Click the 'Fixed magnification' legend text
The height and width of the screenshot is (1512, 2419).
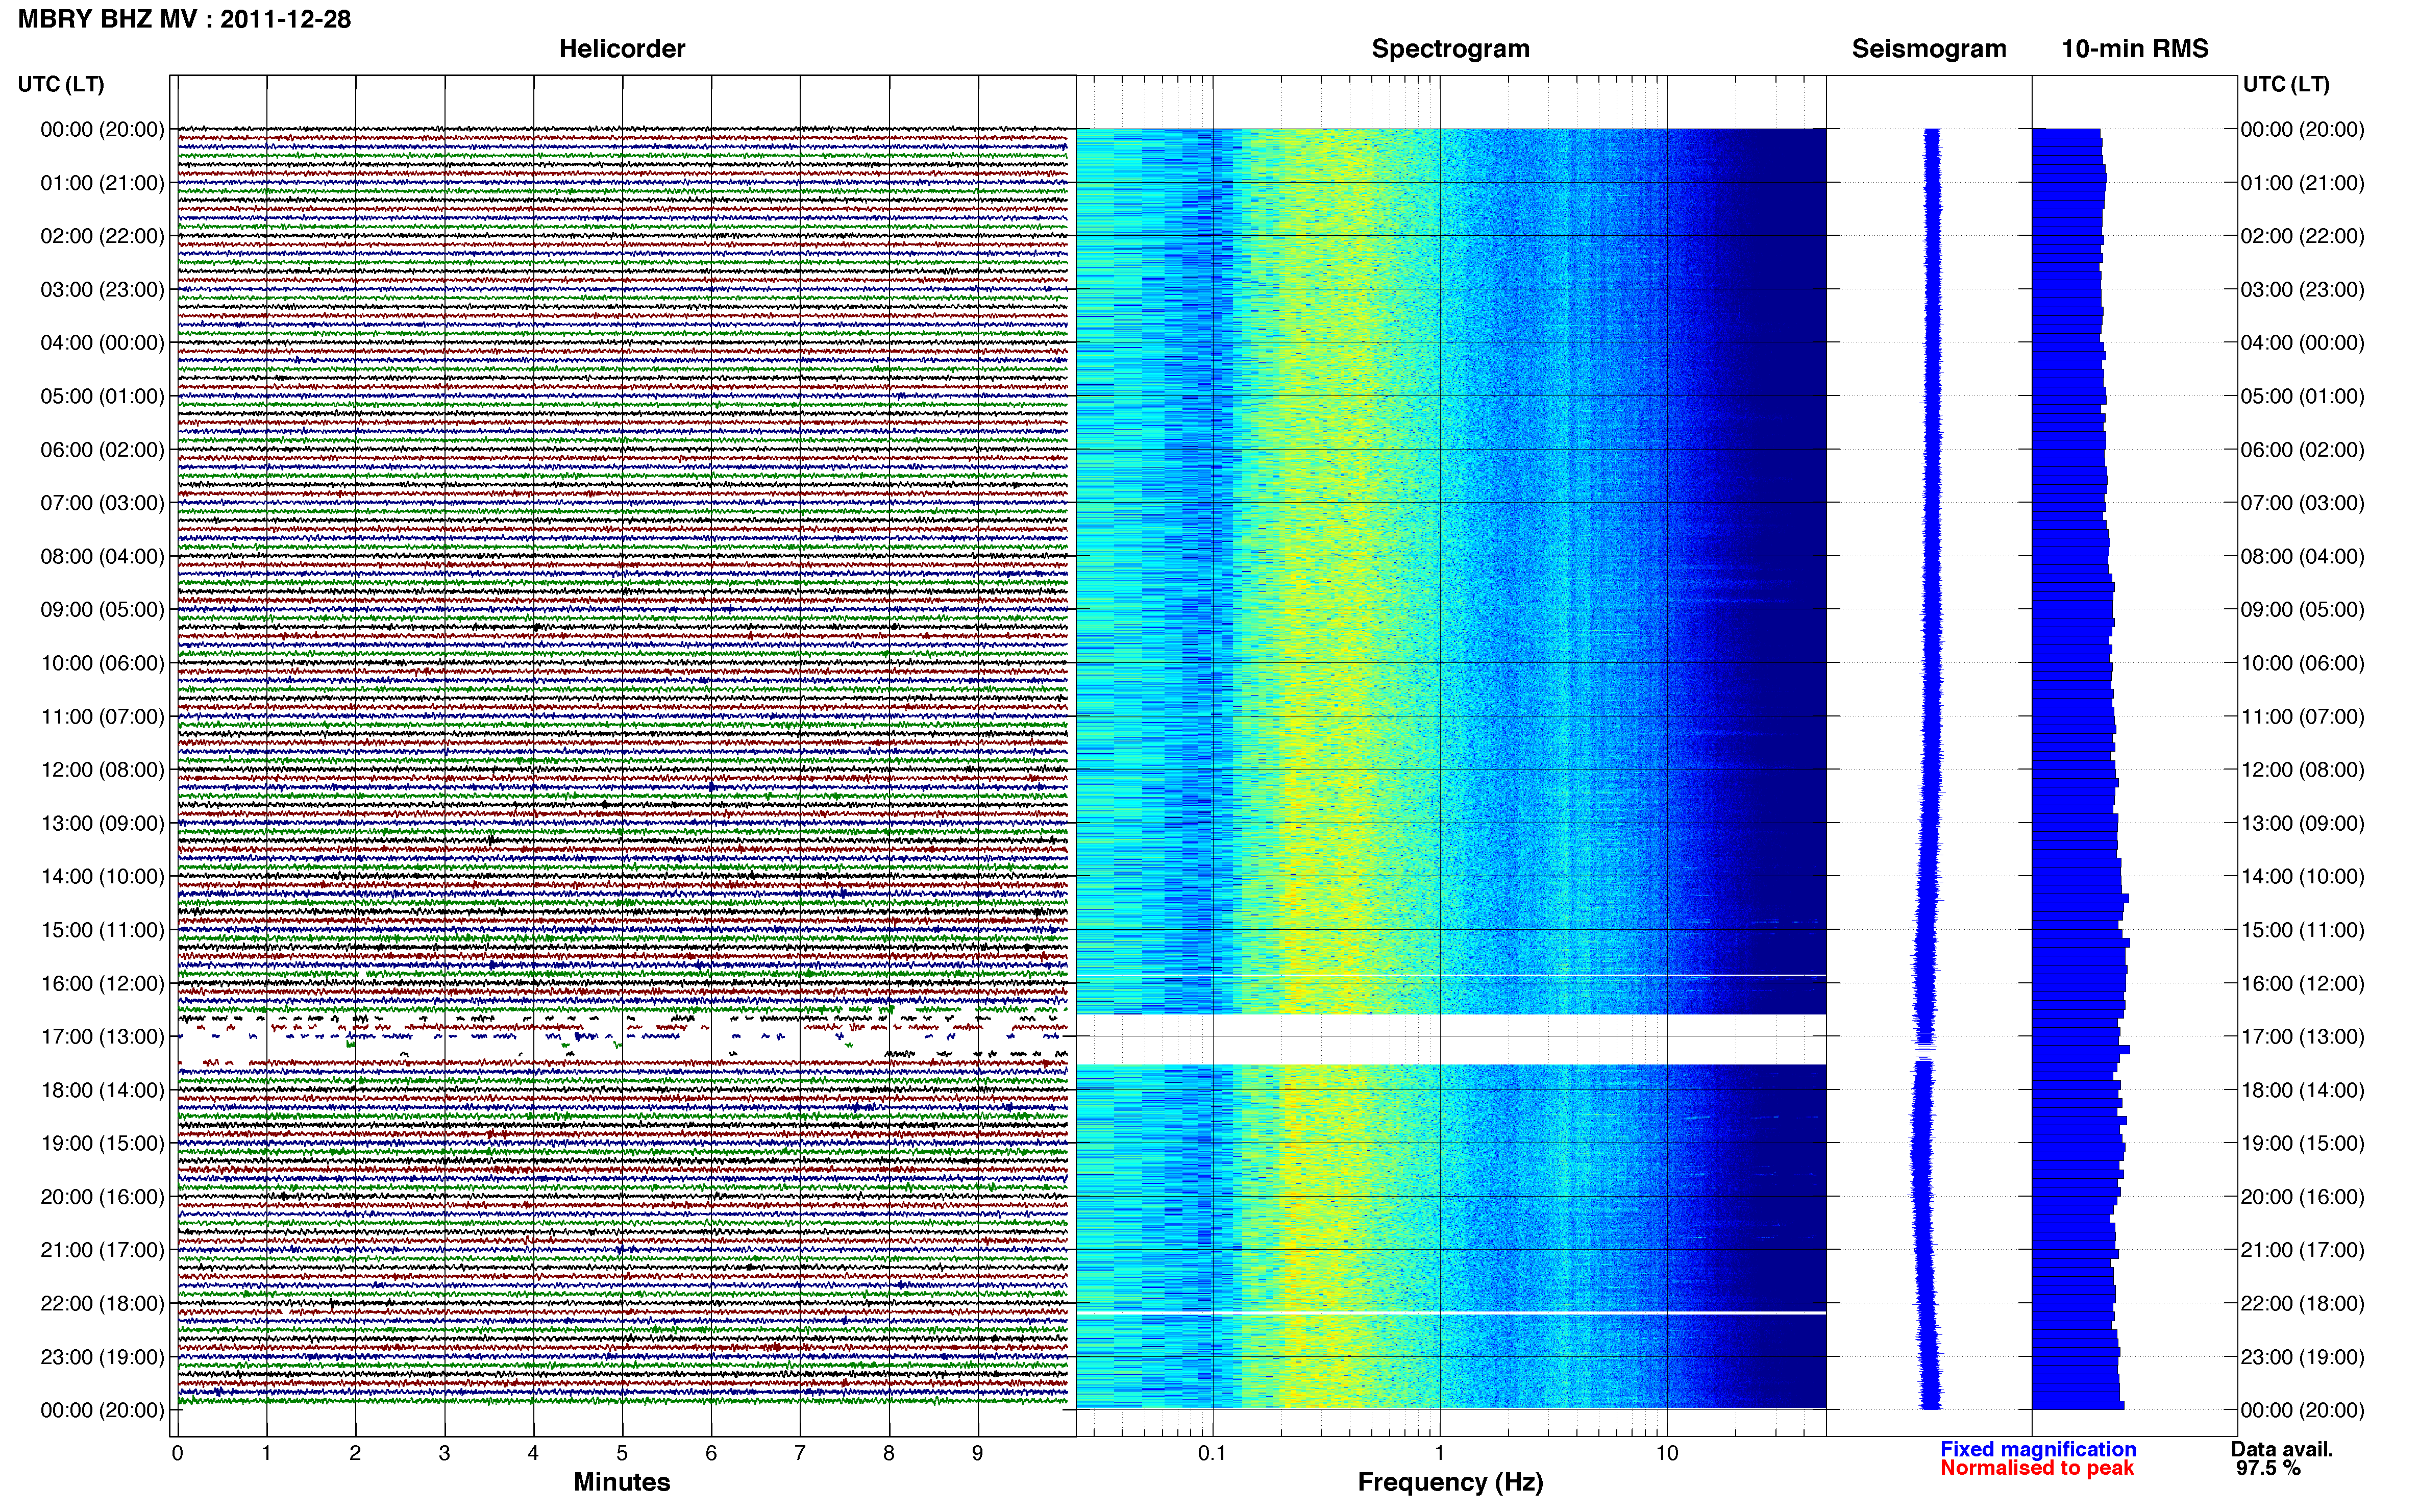click(2038, 1449)
